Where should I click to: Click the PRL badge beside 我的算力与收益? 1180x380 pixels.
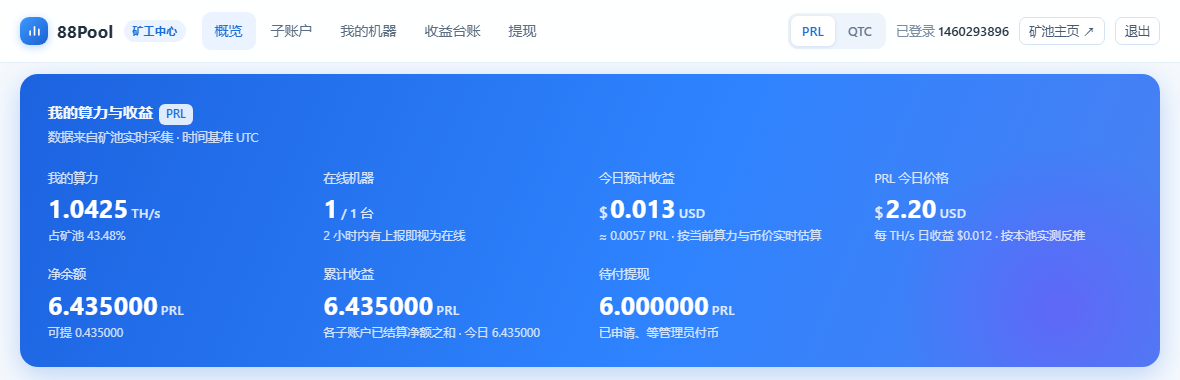click(176, 114)
